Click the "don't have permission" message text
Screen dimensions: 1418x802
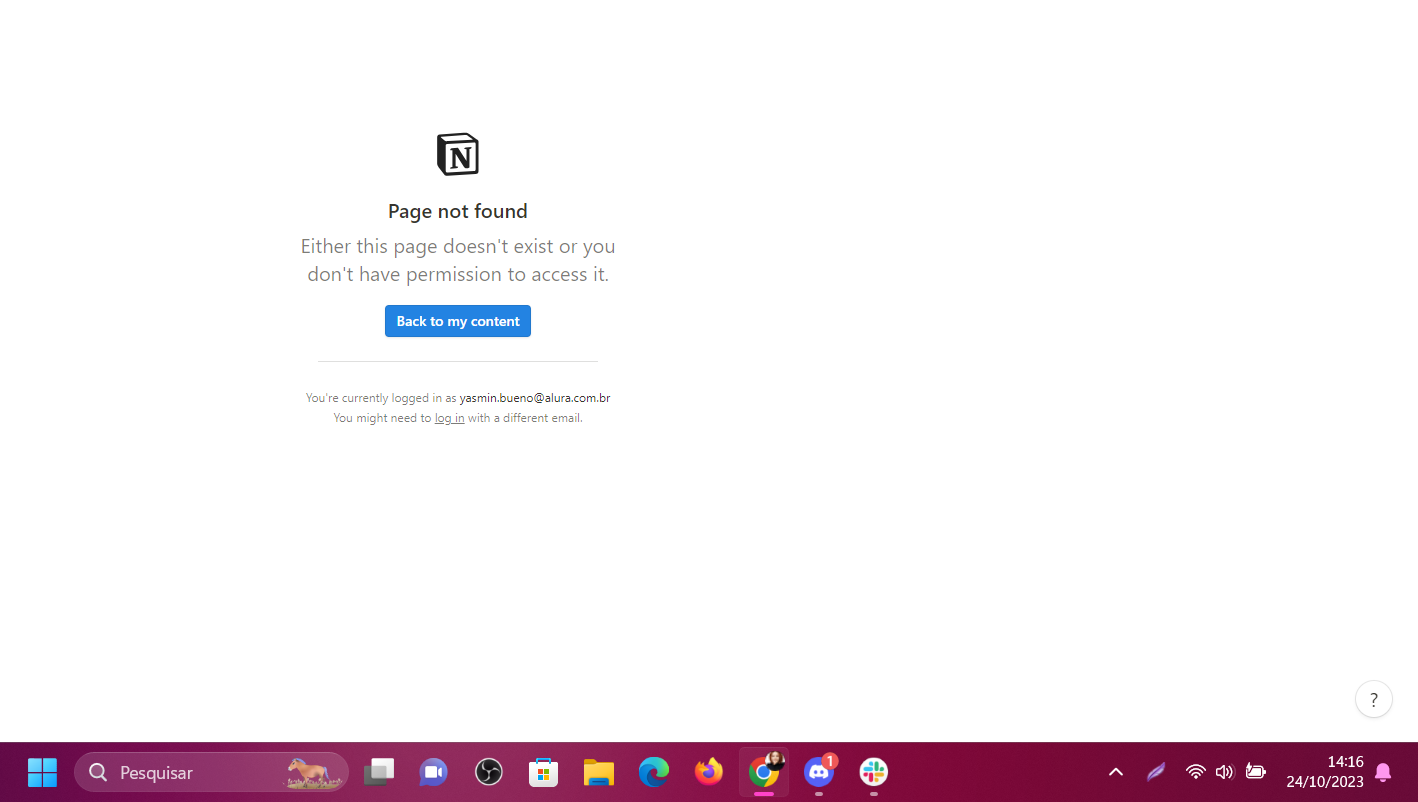pos(458,274)
